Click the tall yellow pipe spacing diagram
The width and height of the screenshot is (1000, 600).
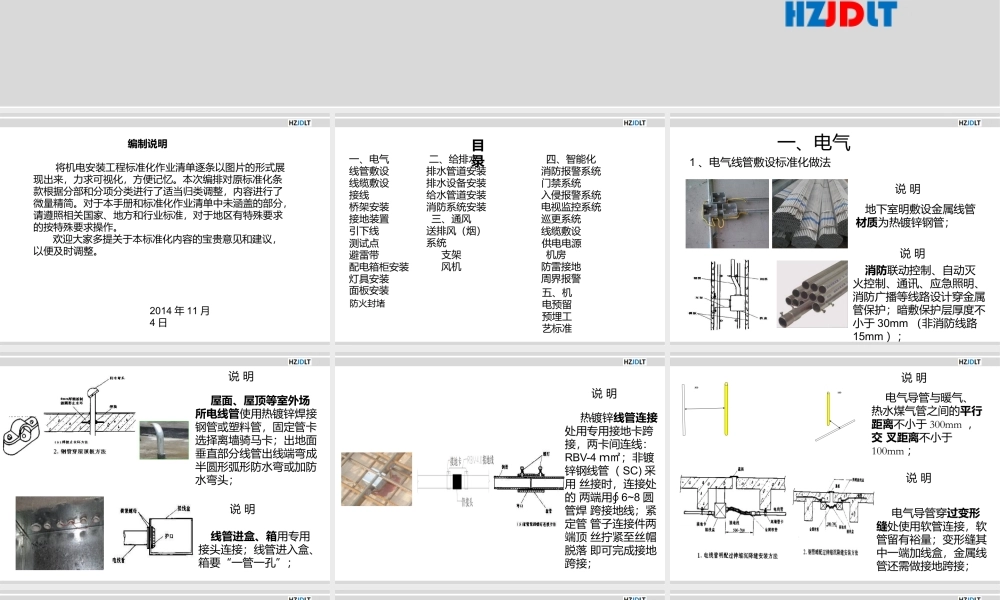(x=706, y=409)
